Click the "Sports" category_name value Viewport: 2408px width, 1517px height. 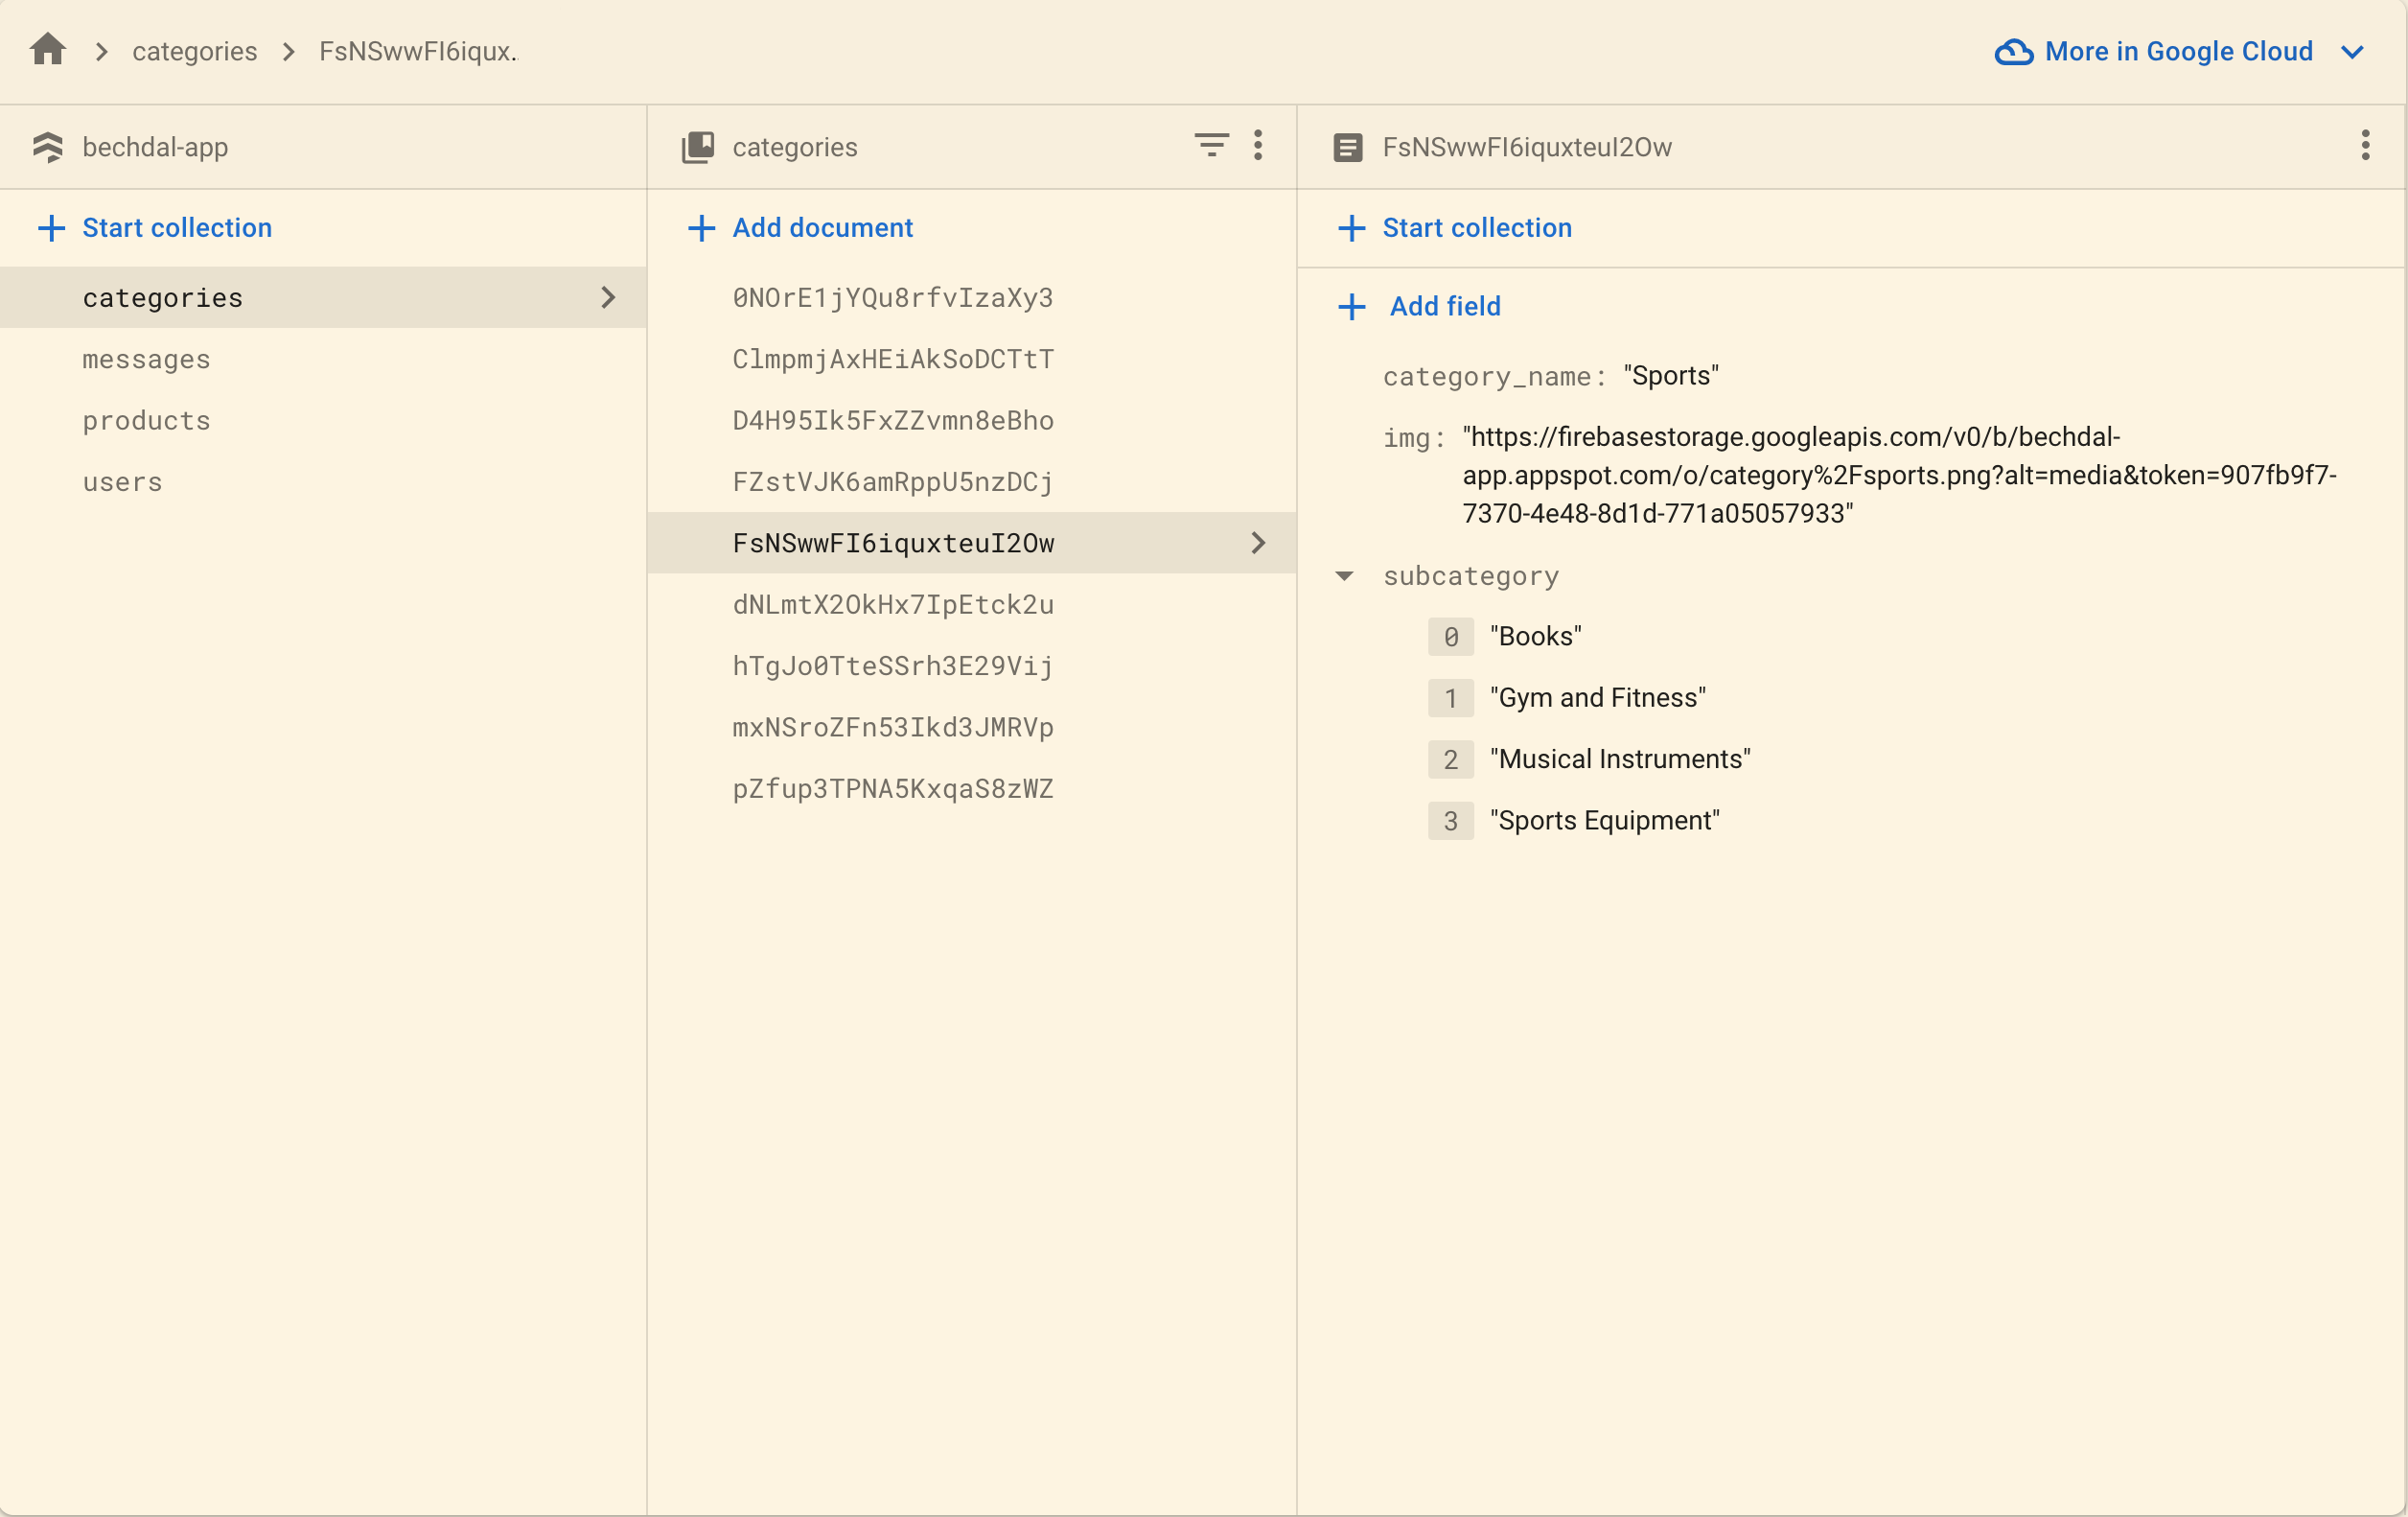coord(1670,376)
